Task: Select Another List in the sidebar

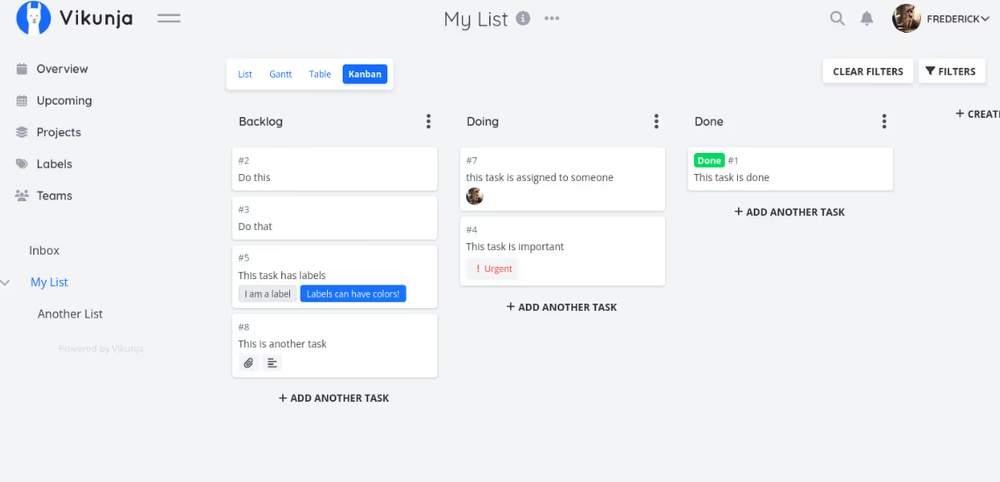Action: pos(70,314)
